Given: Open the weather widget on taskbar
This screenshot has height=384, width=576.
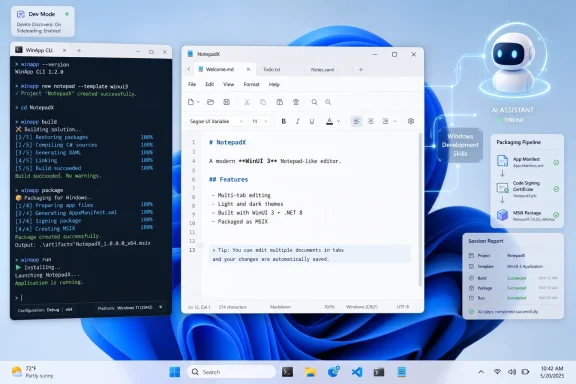Looking at the screenshot, I should click(x=32, y=372).
